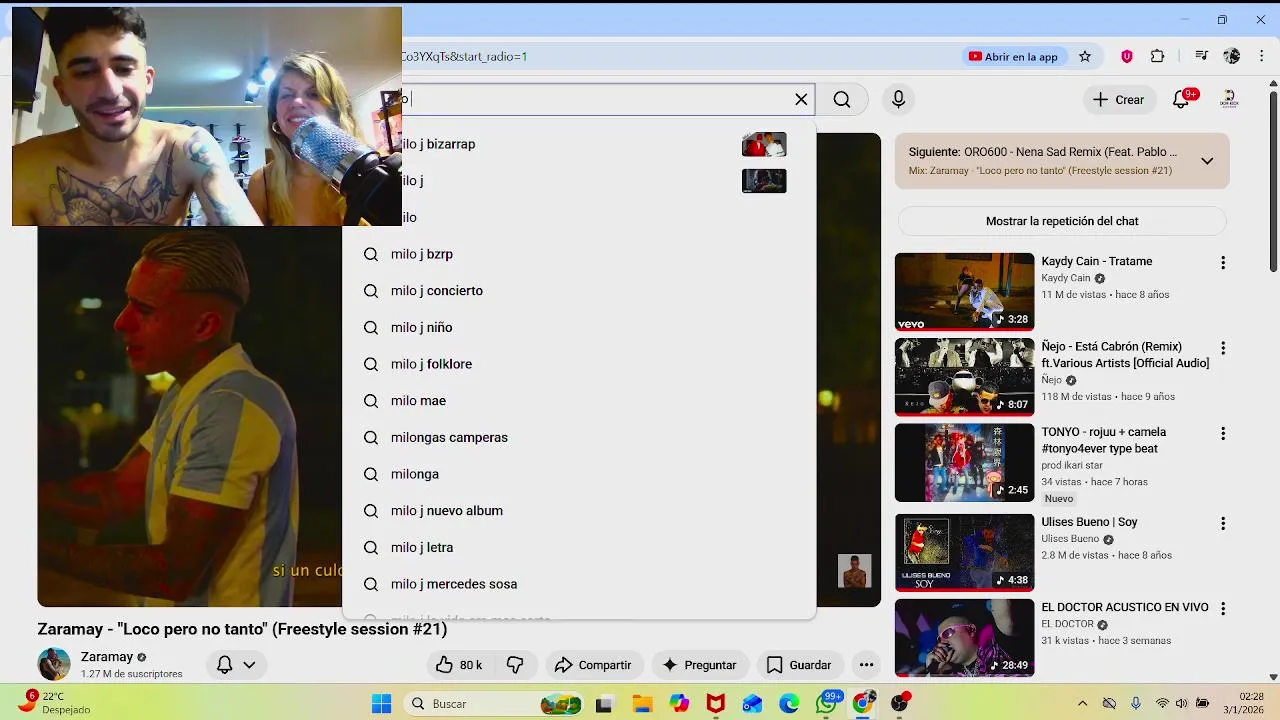Image resolution: width=1280 pixels, height=720 pixels.
Task: Open options for Kaydy Cain - Tratame
Action: tap(1222, 262)
